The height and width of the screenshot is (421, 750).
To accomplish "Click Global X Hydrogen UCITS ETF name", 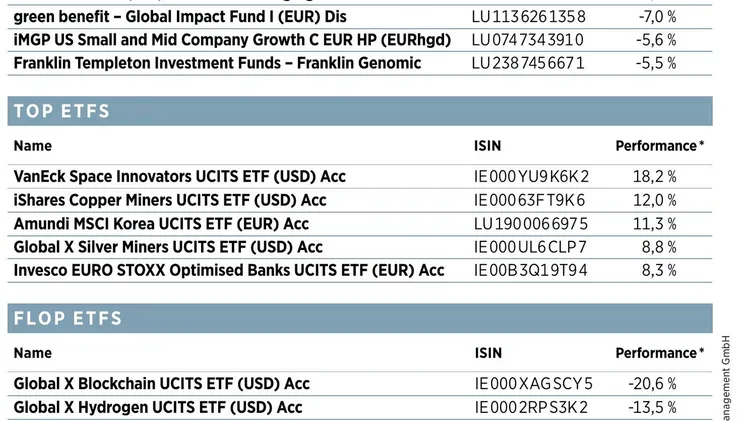I will point(158,407).
